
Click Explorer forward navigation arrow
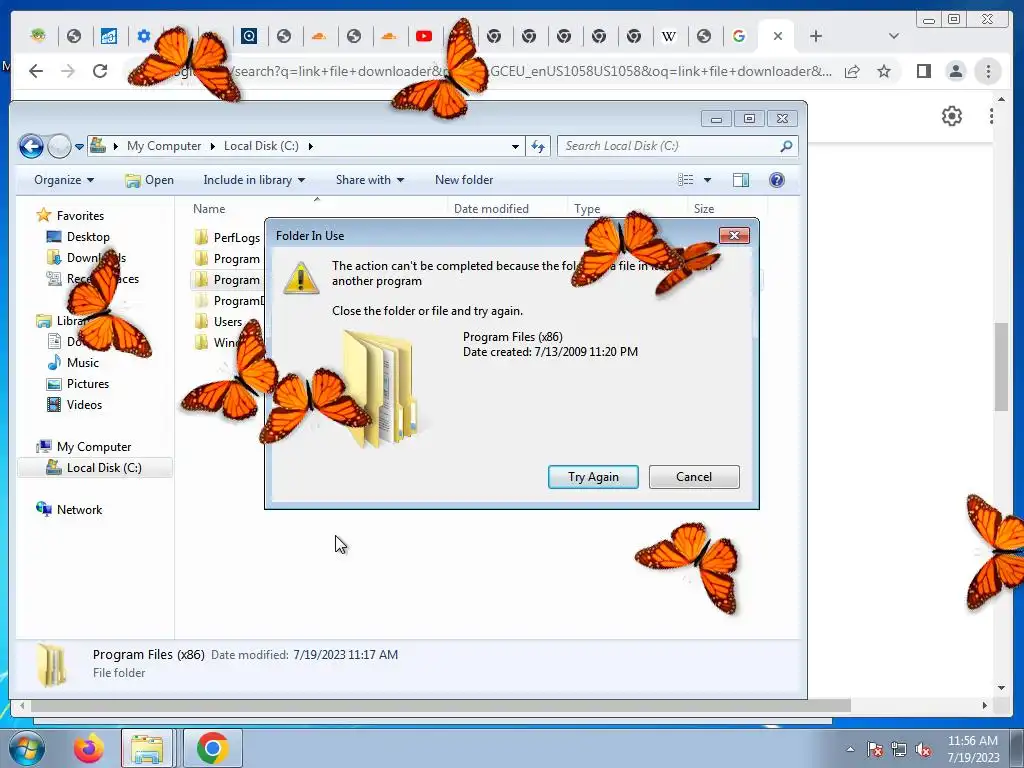click(59, 146)
